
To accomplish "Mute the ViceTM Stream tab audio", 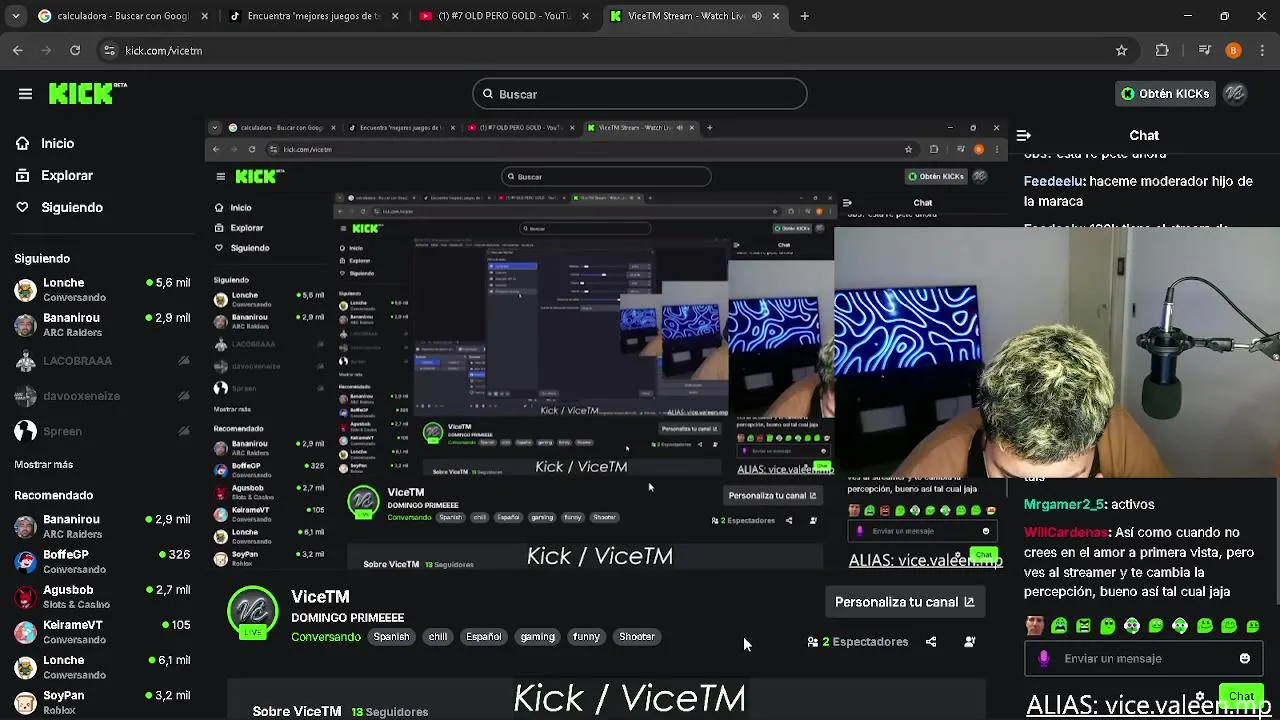I will click(x=757, y=16).
